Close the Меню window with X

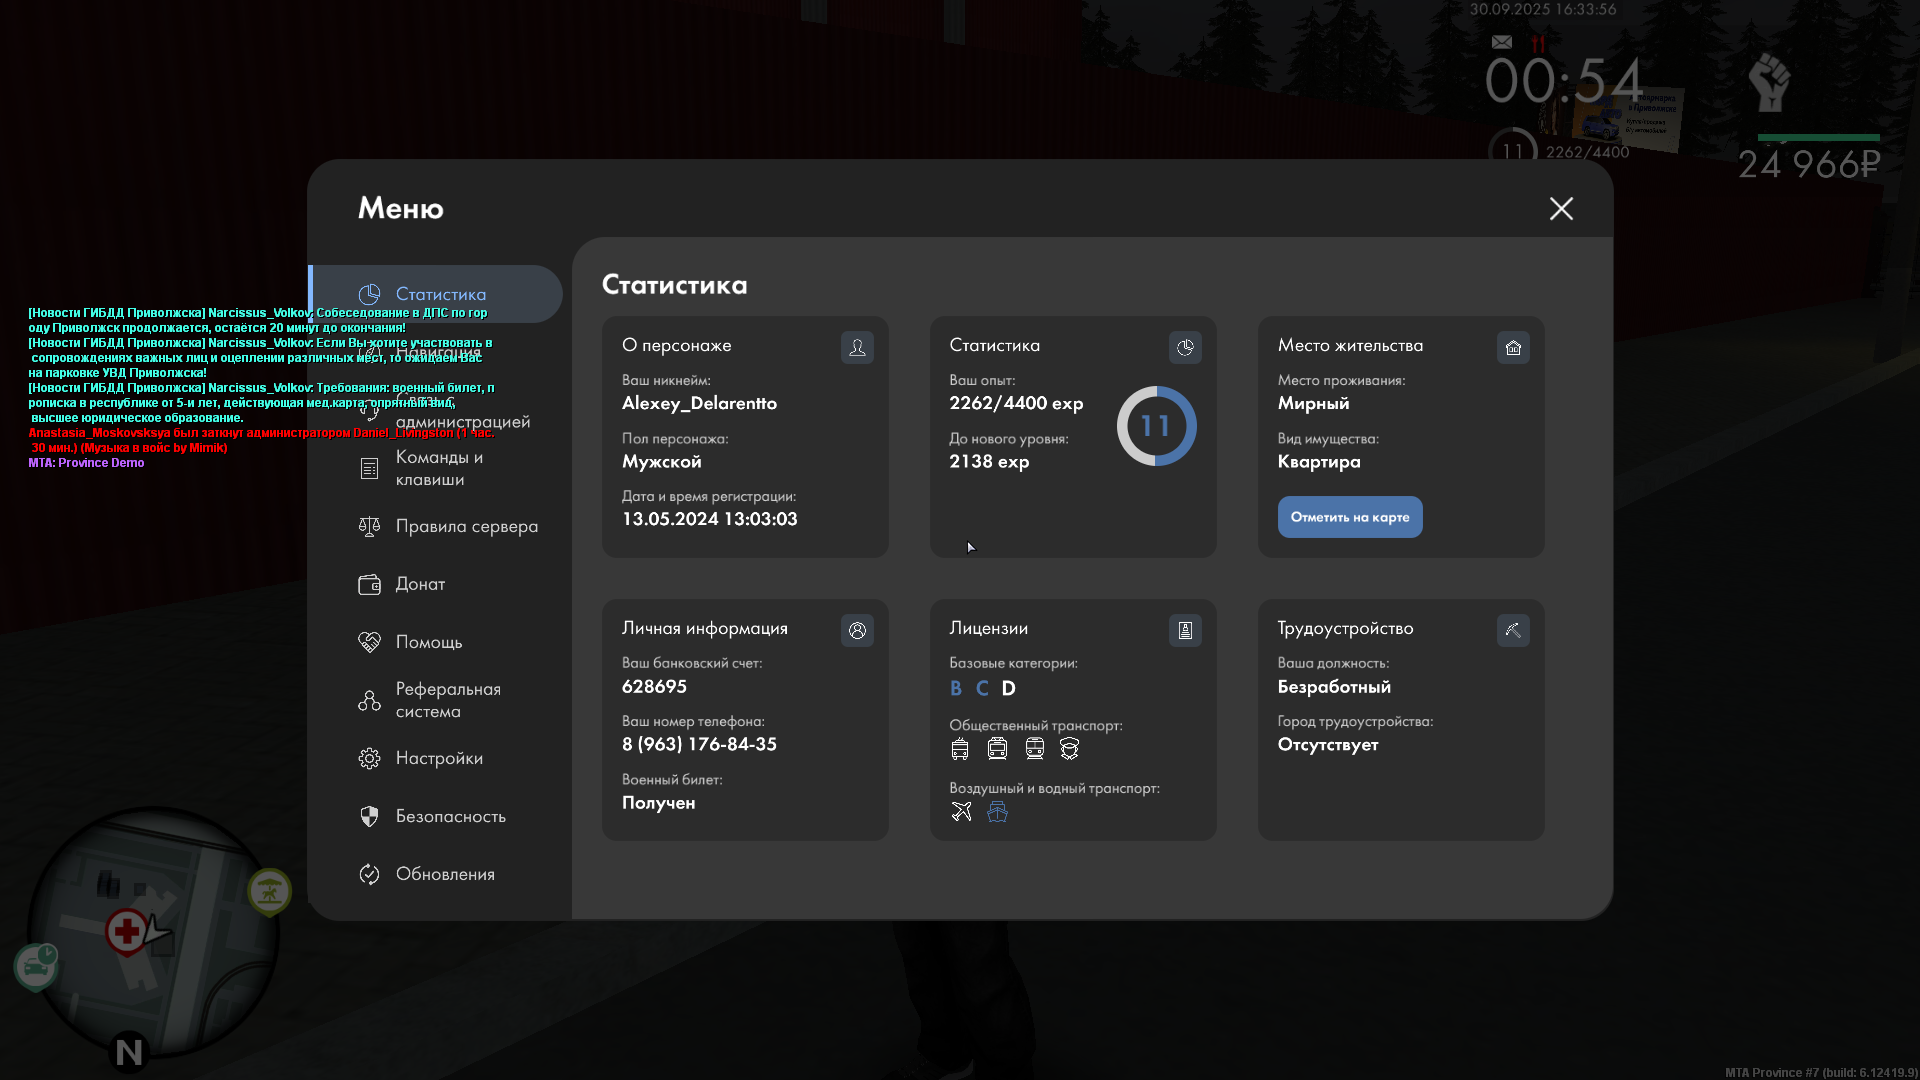pos(1561,208)
